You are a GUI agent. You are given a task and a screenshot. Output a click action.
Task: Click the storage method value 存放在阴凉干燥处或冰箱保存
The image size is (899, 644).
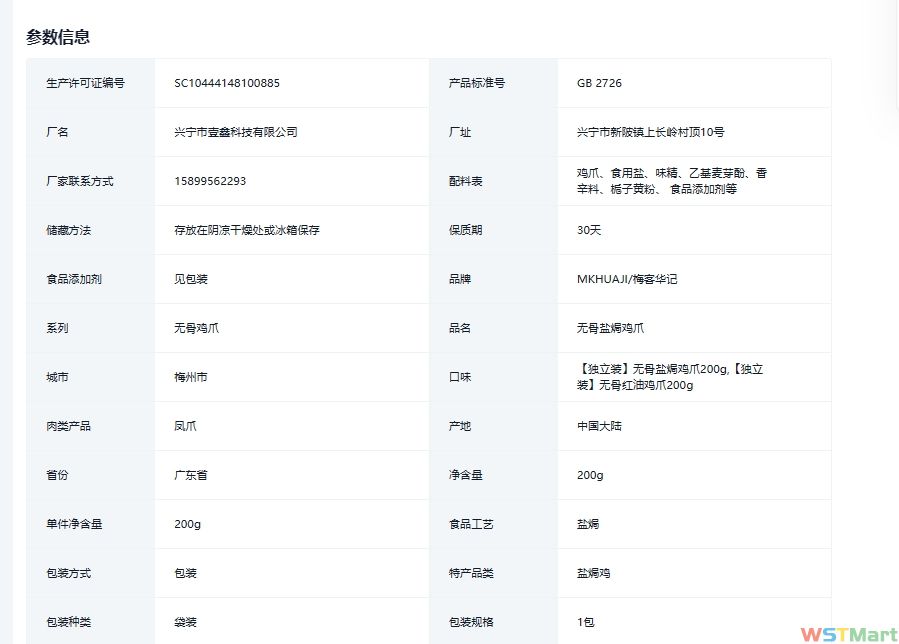click(247, 230)
